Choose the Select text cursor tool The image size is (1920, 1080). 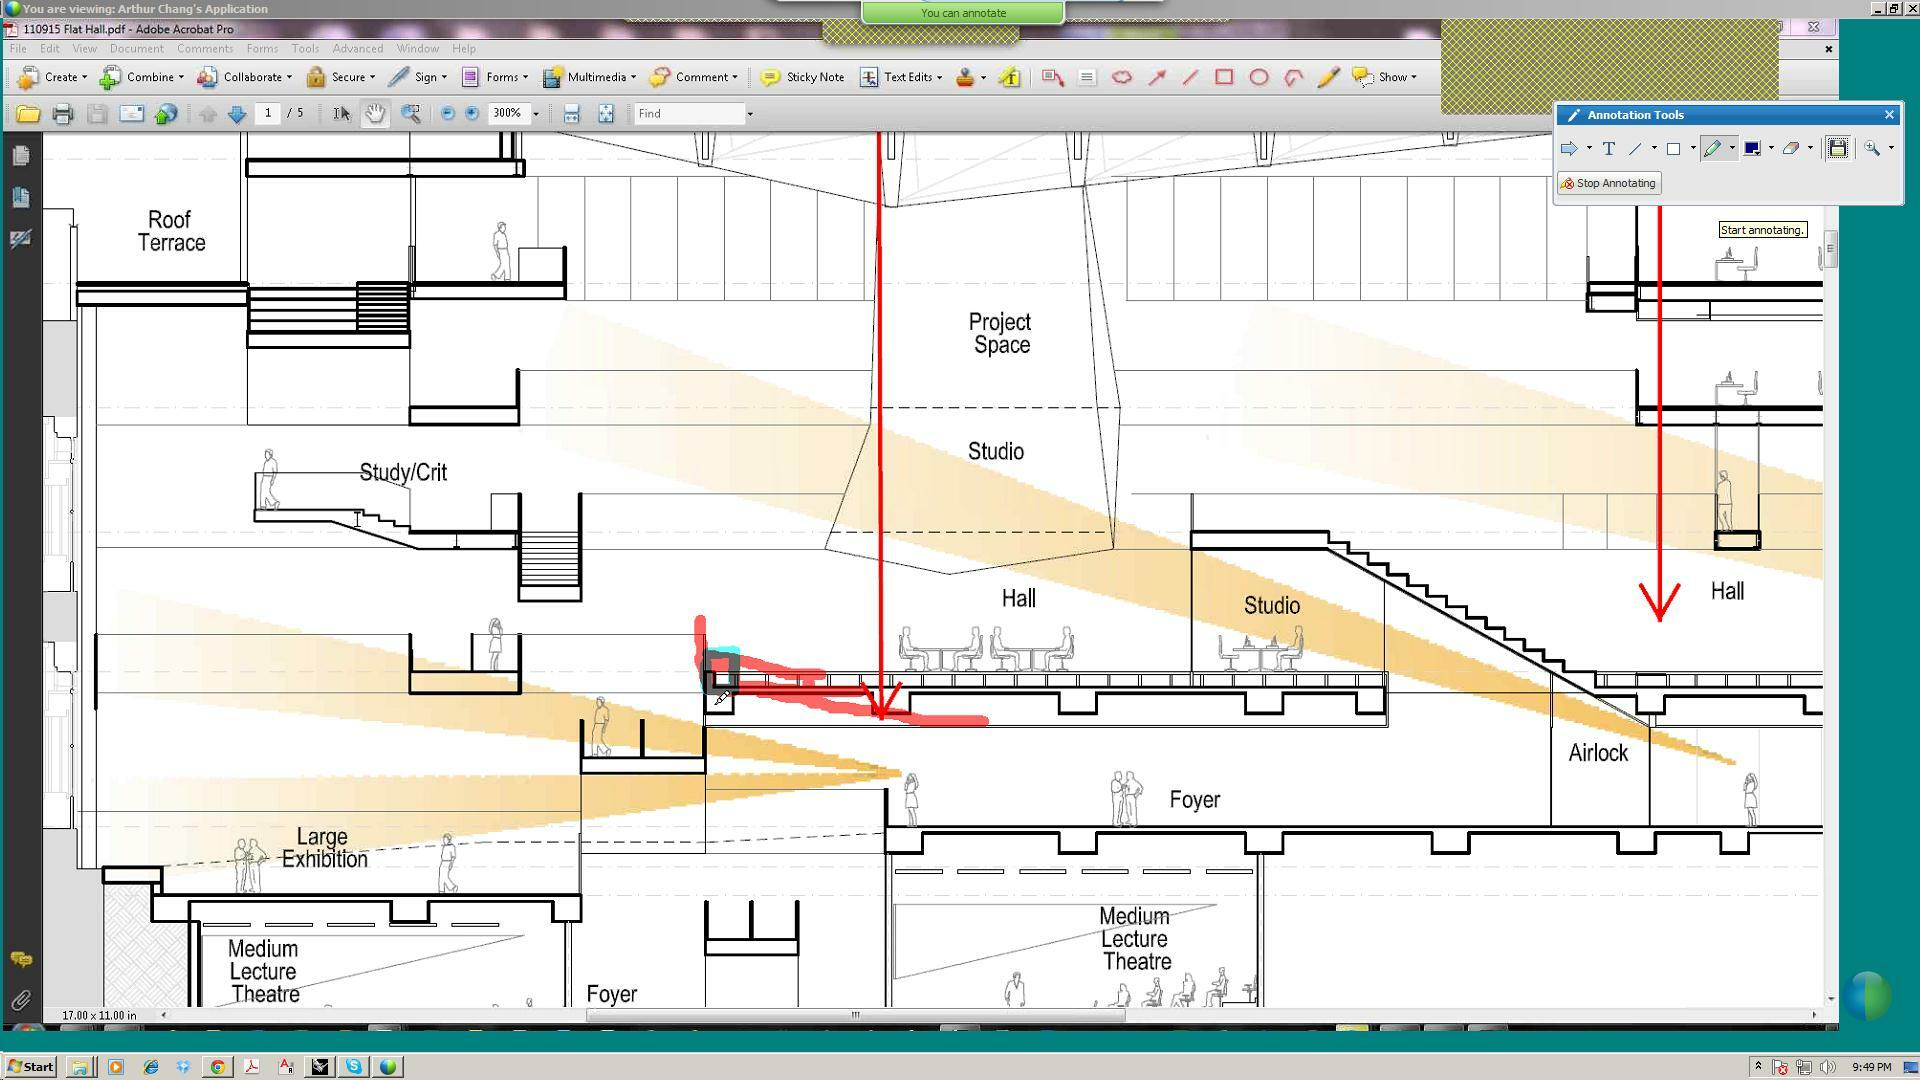click(341, 114)
